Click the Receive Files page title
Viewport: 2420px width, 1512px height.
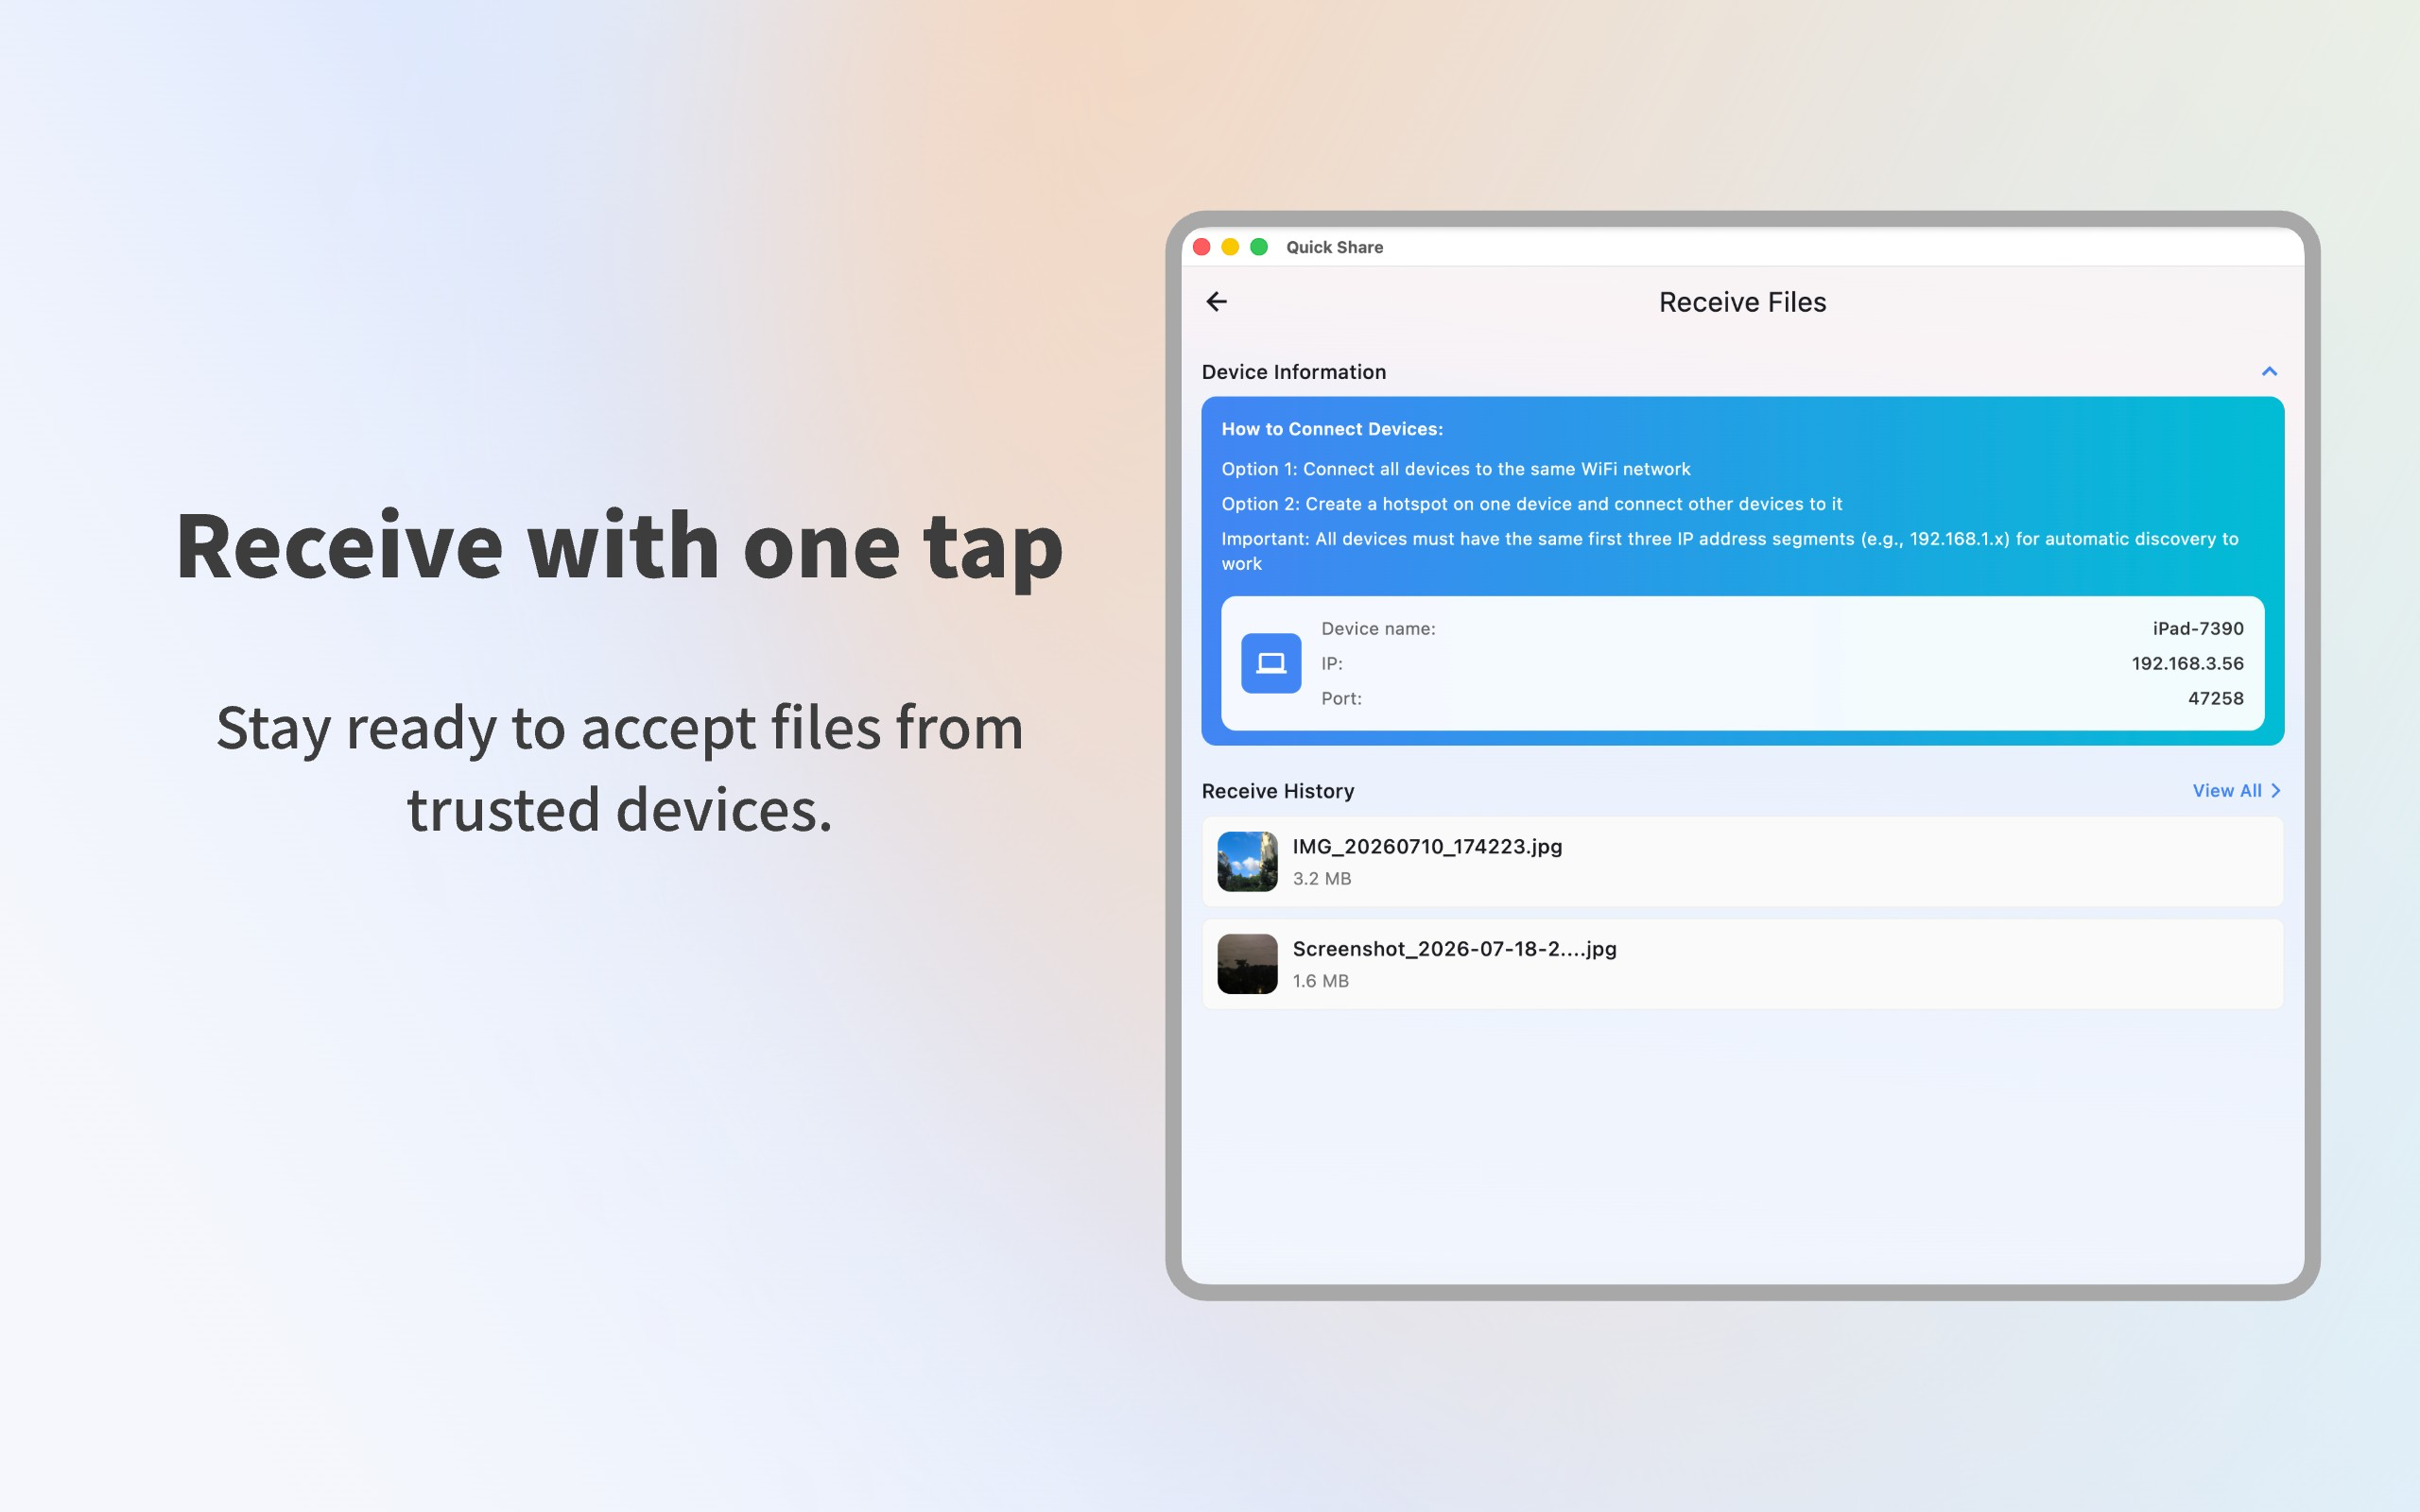1742,302
